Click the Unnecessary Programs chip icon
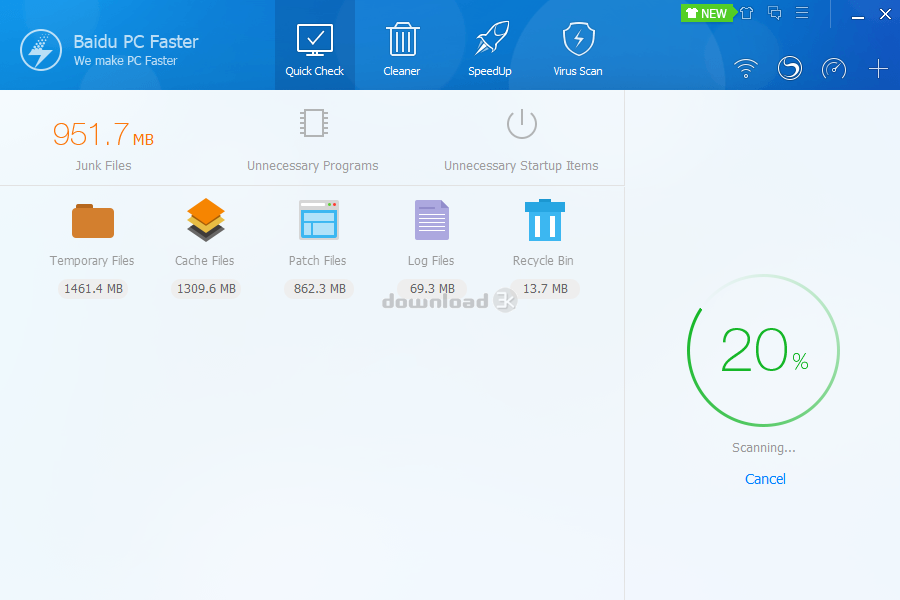Image resolution: width=900 pixels, height=600 pixels. 314,123
